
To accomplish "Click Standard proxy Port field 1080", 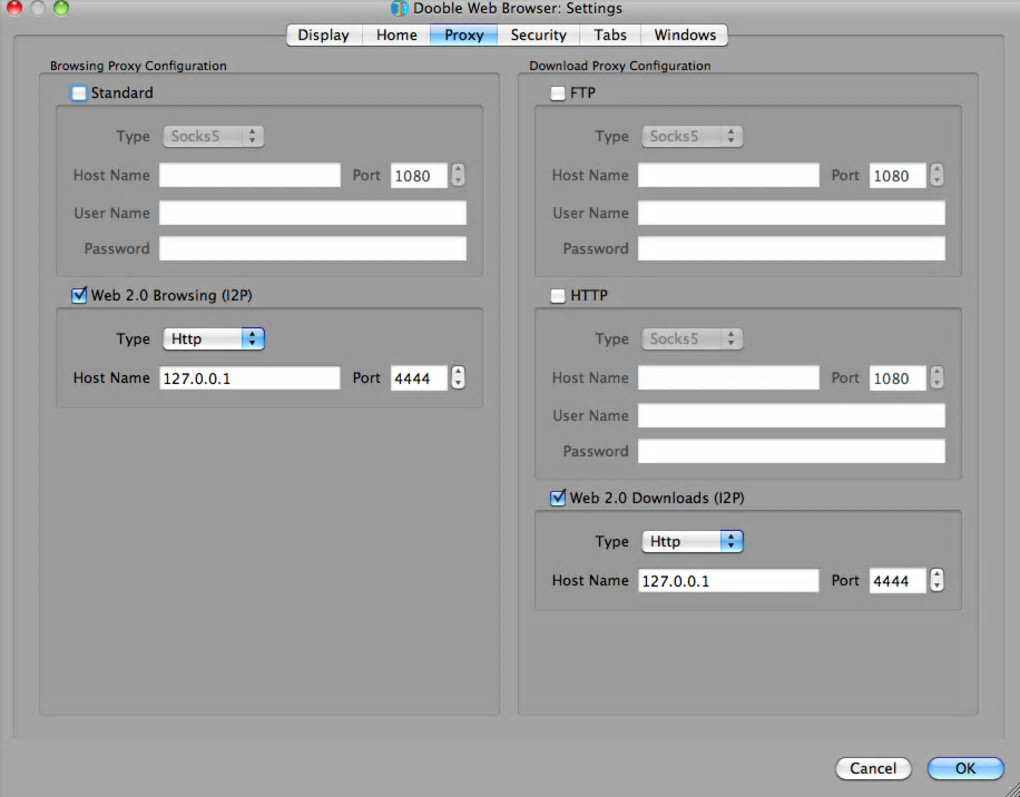I will pyautogui.click(x=419, y=176).
